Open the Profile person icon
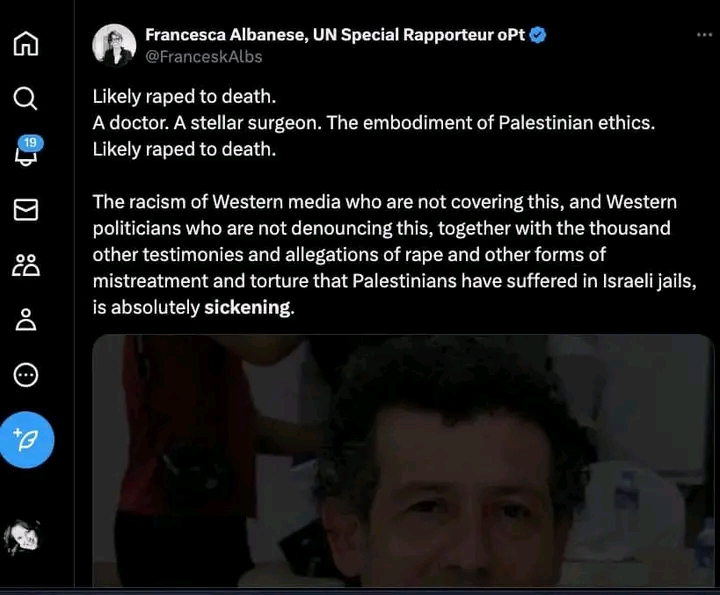720x595 pixels. point(26,320)
